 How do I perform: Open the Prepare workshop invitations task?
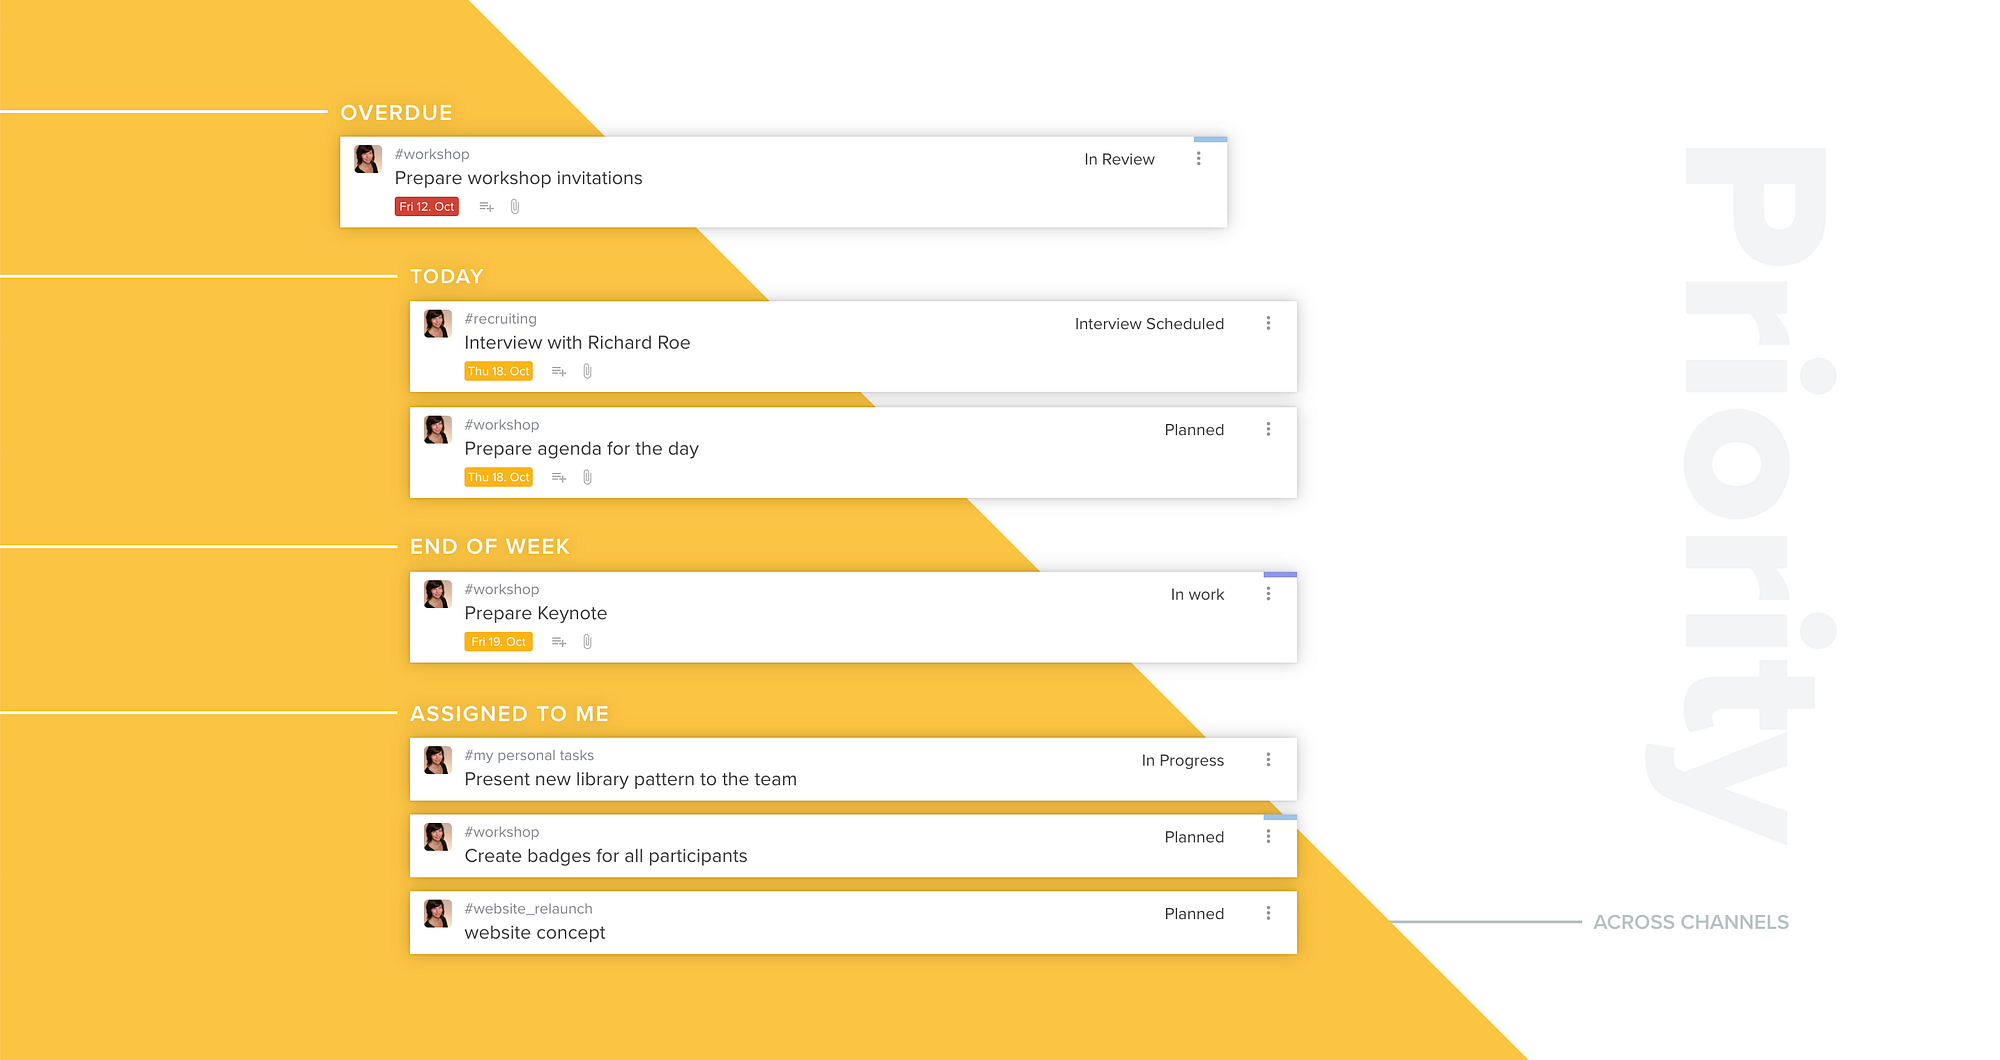coord(518,178)
